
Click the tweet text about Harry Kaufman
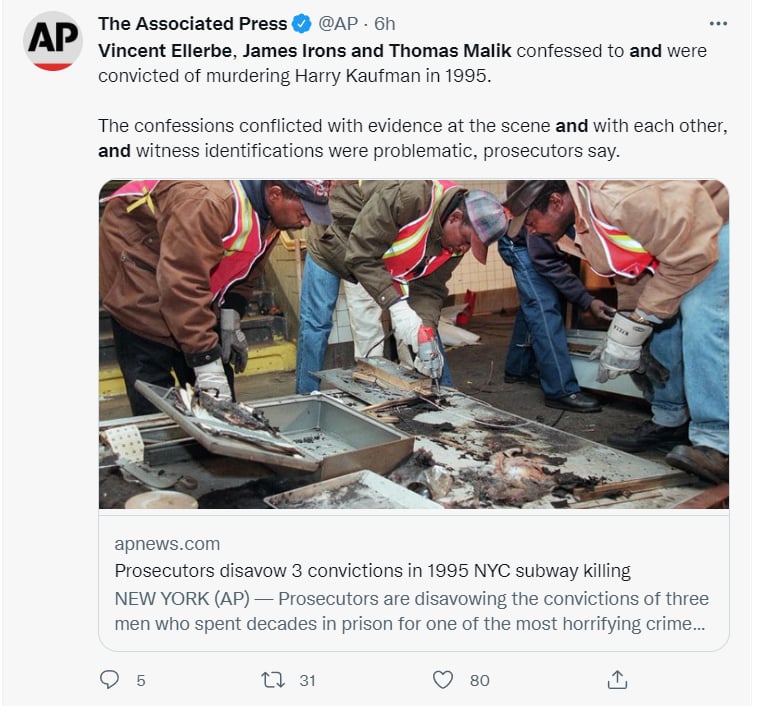402,63
